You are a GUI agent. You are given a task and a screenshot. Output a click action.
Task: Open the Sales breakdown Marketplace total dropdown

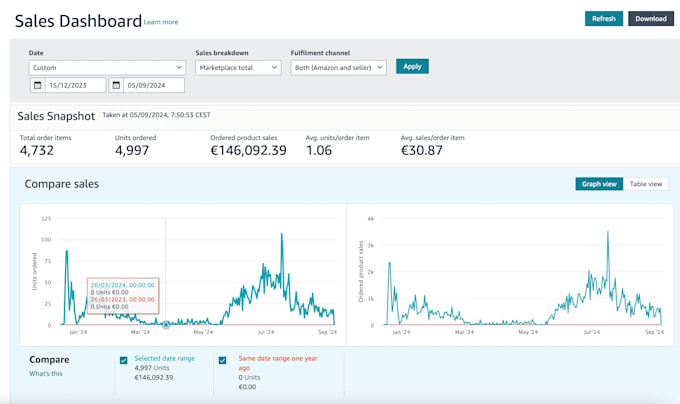click(x=238, y=68)
